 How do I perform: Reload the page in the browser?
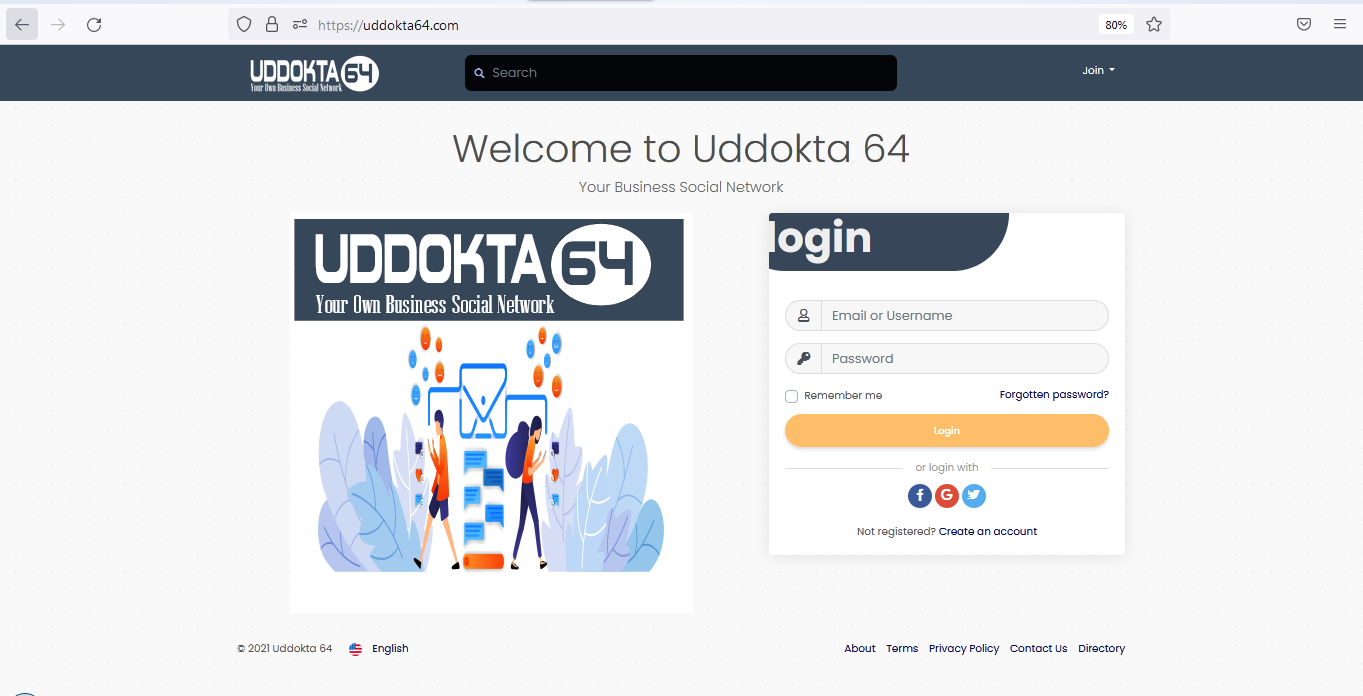coord(94,25)
